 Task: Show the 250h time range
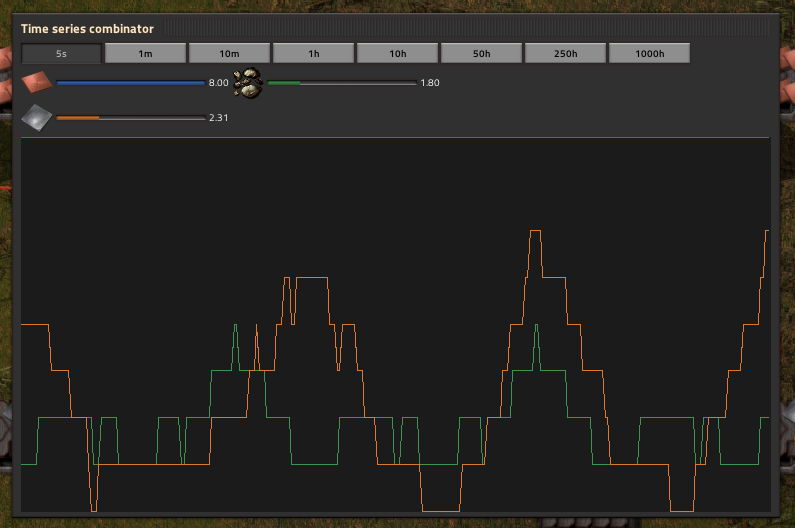[x=565, y=53]
